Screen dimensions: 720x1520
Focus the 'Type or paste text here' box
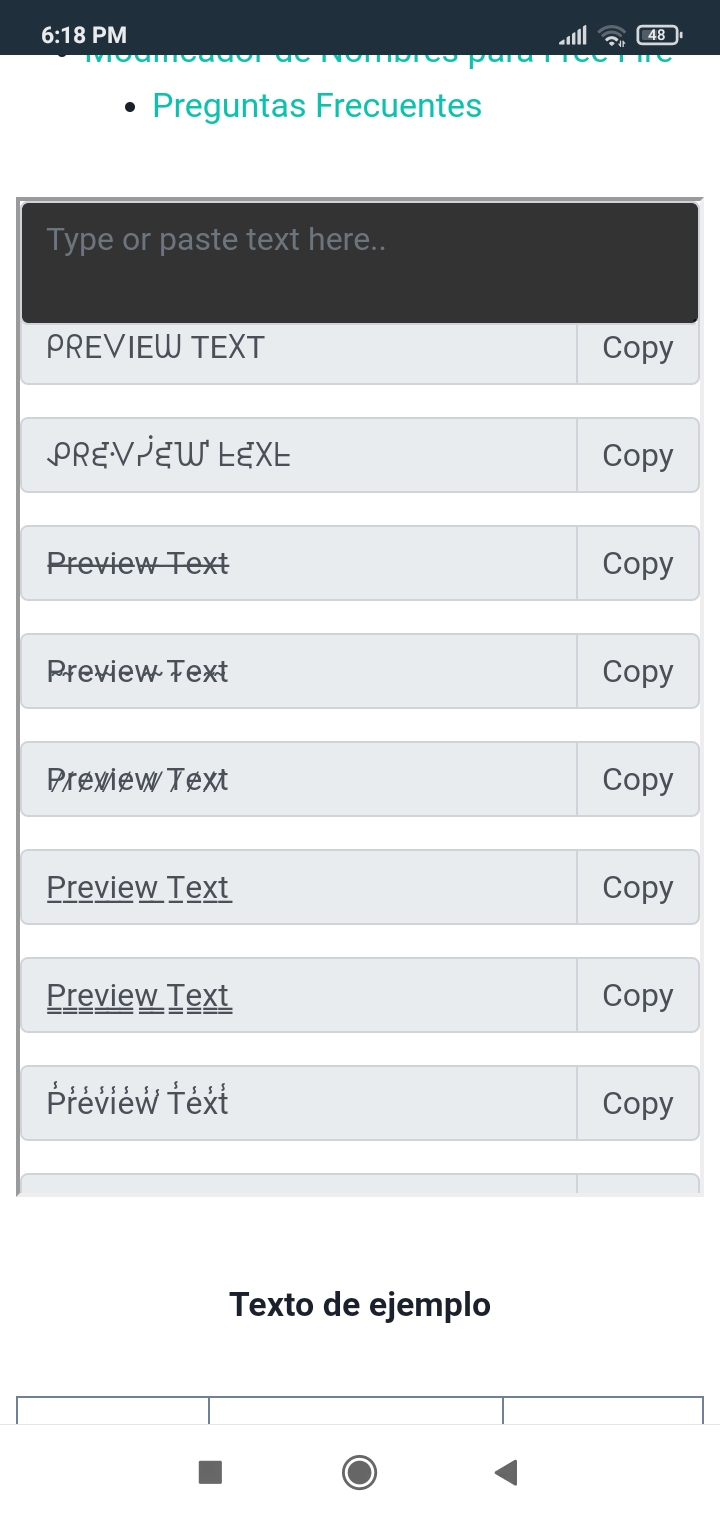(x=360, y=262)
